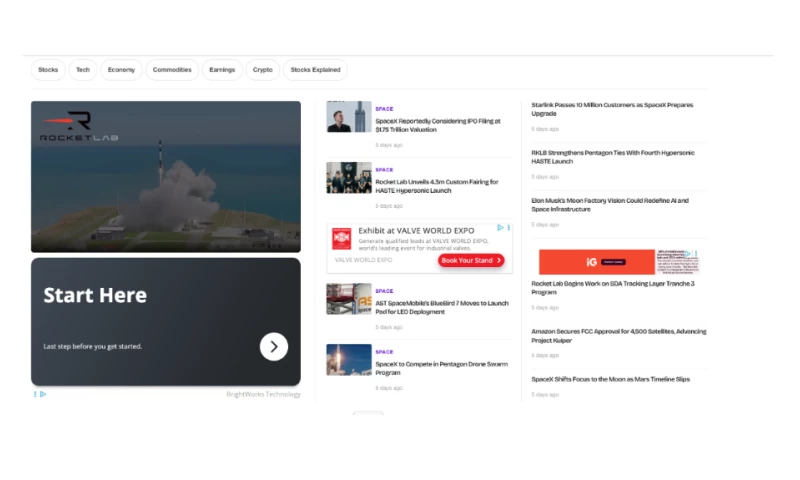800x480 pixels.
Task: Open AST SpaceMobile BlueBird thumbnail
Action: click(349, 299)
